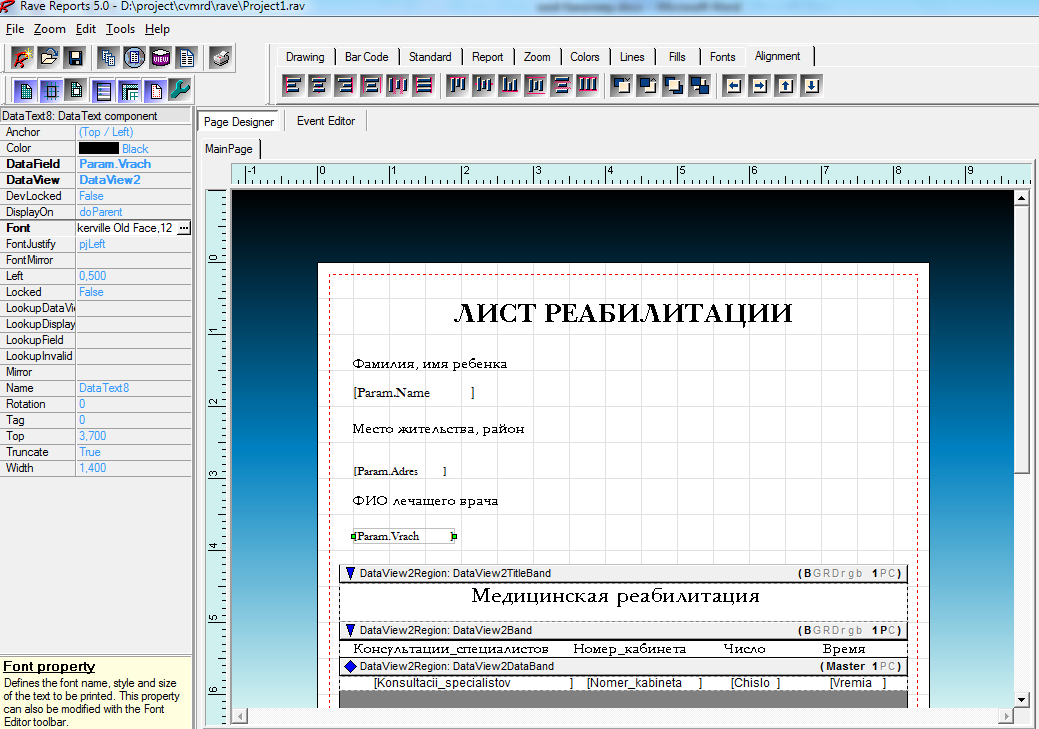The width and height of the screenshot is (1039, 729).
Task: Expand the DataView2Band blue triangle marker
Action: click(350, 631)
